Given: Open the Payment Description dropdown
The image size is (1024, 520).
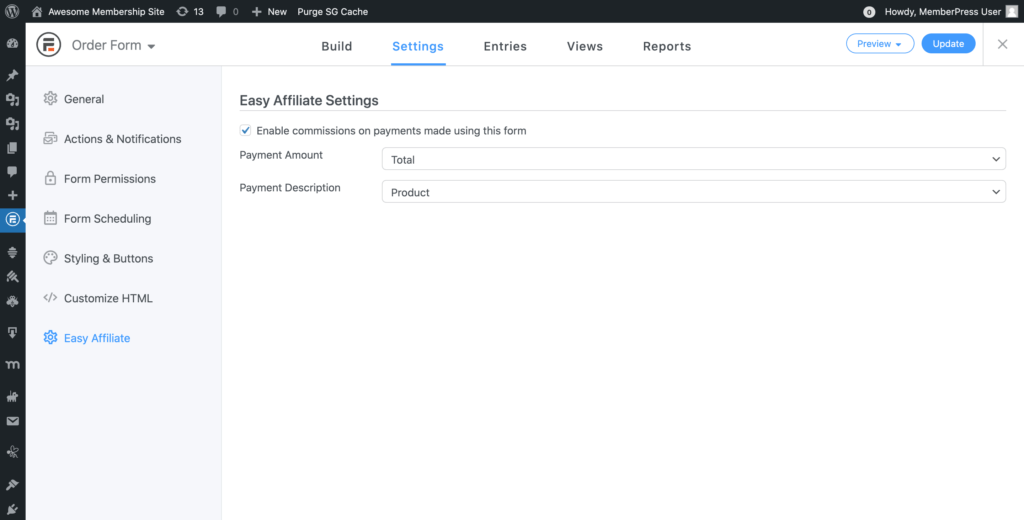Looking at the screenshot, I should pos(693,192).
